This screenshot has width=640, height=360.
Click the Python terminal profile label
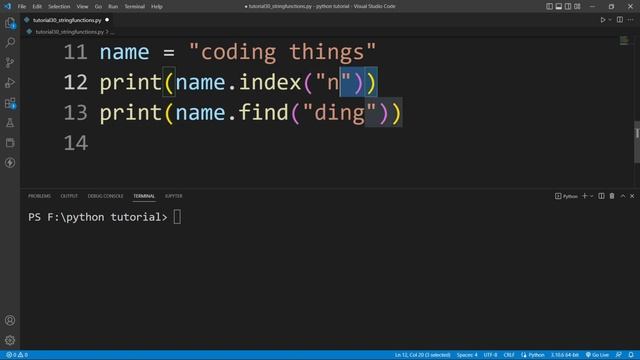click(x=566, y=196)
